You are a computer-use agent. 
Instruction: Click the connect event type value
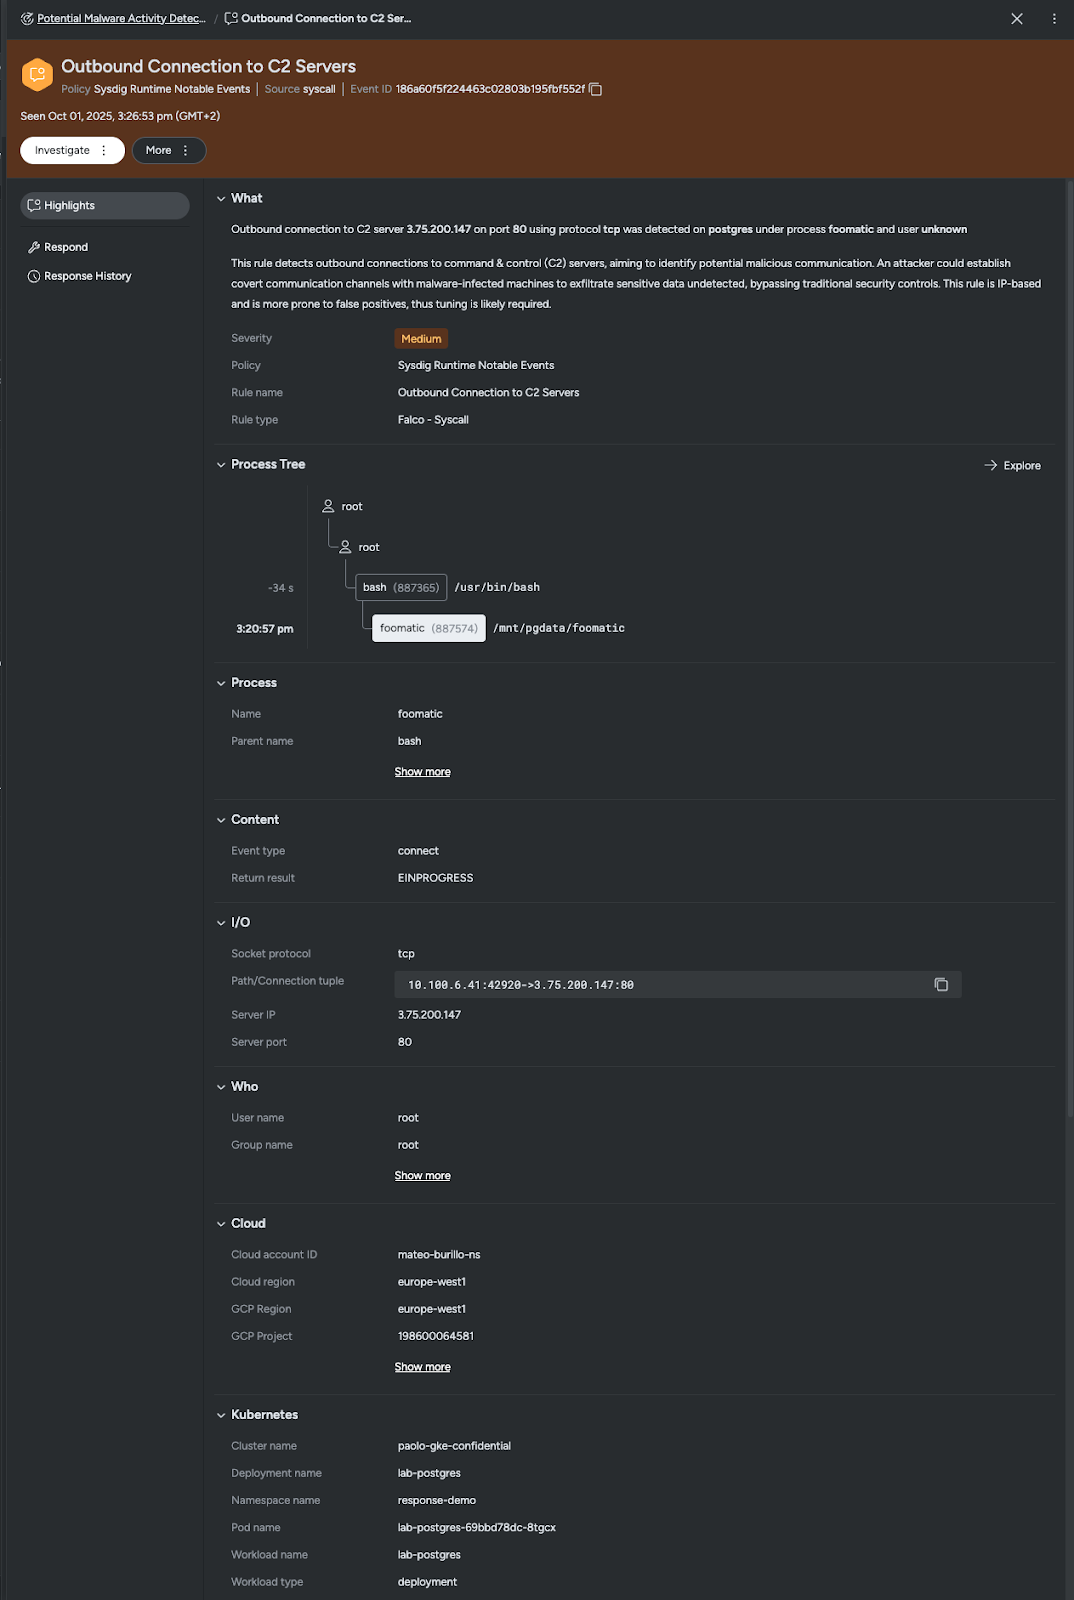[418, 851]
